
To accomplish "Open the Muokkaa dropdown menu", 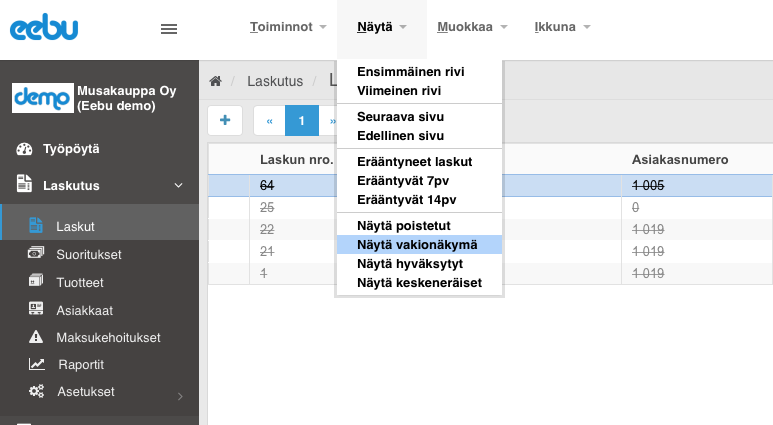I will 472,27.
